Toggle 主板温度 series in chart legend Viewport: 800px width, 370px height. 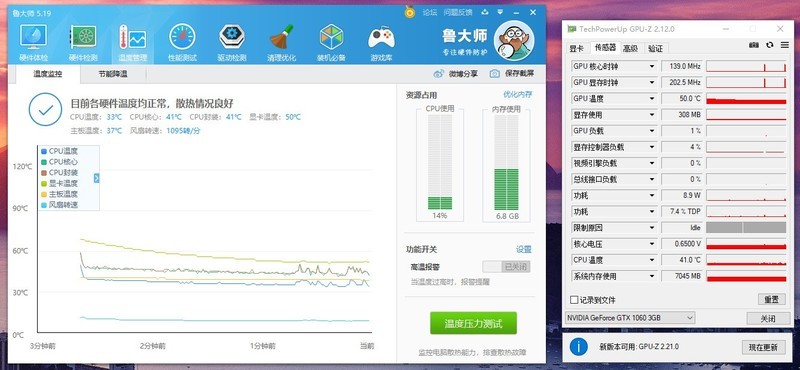click(x=59, y=194)
